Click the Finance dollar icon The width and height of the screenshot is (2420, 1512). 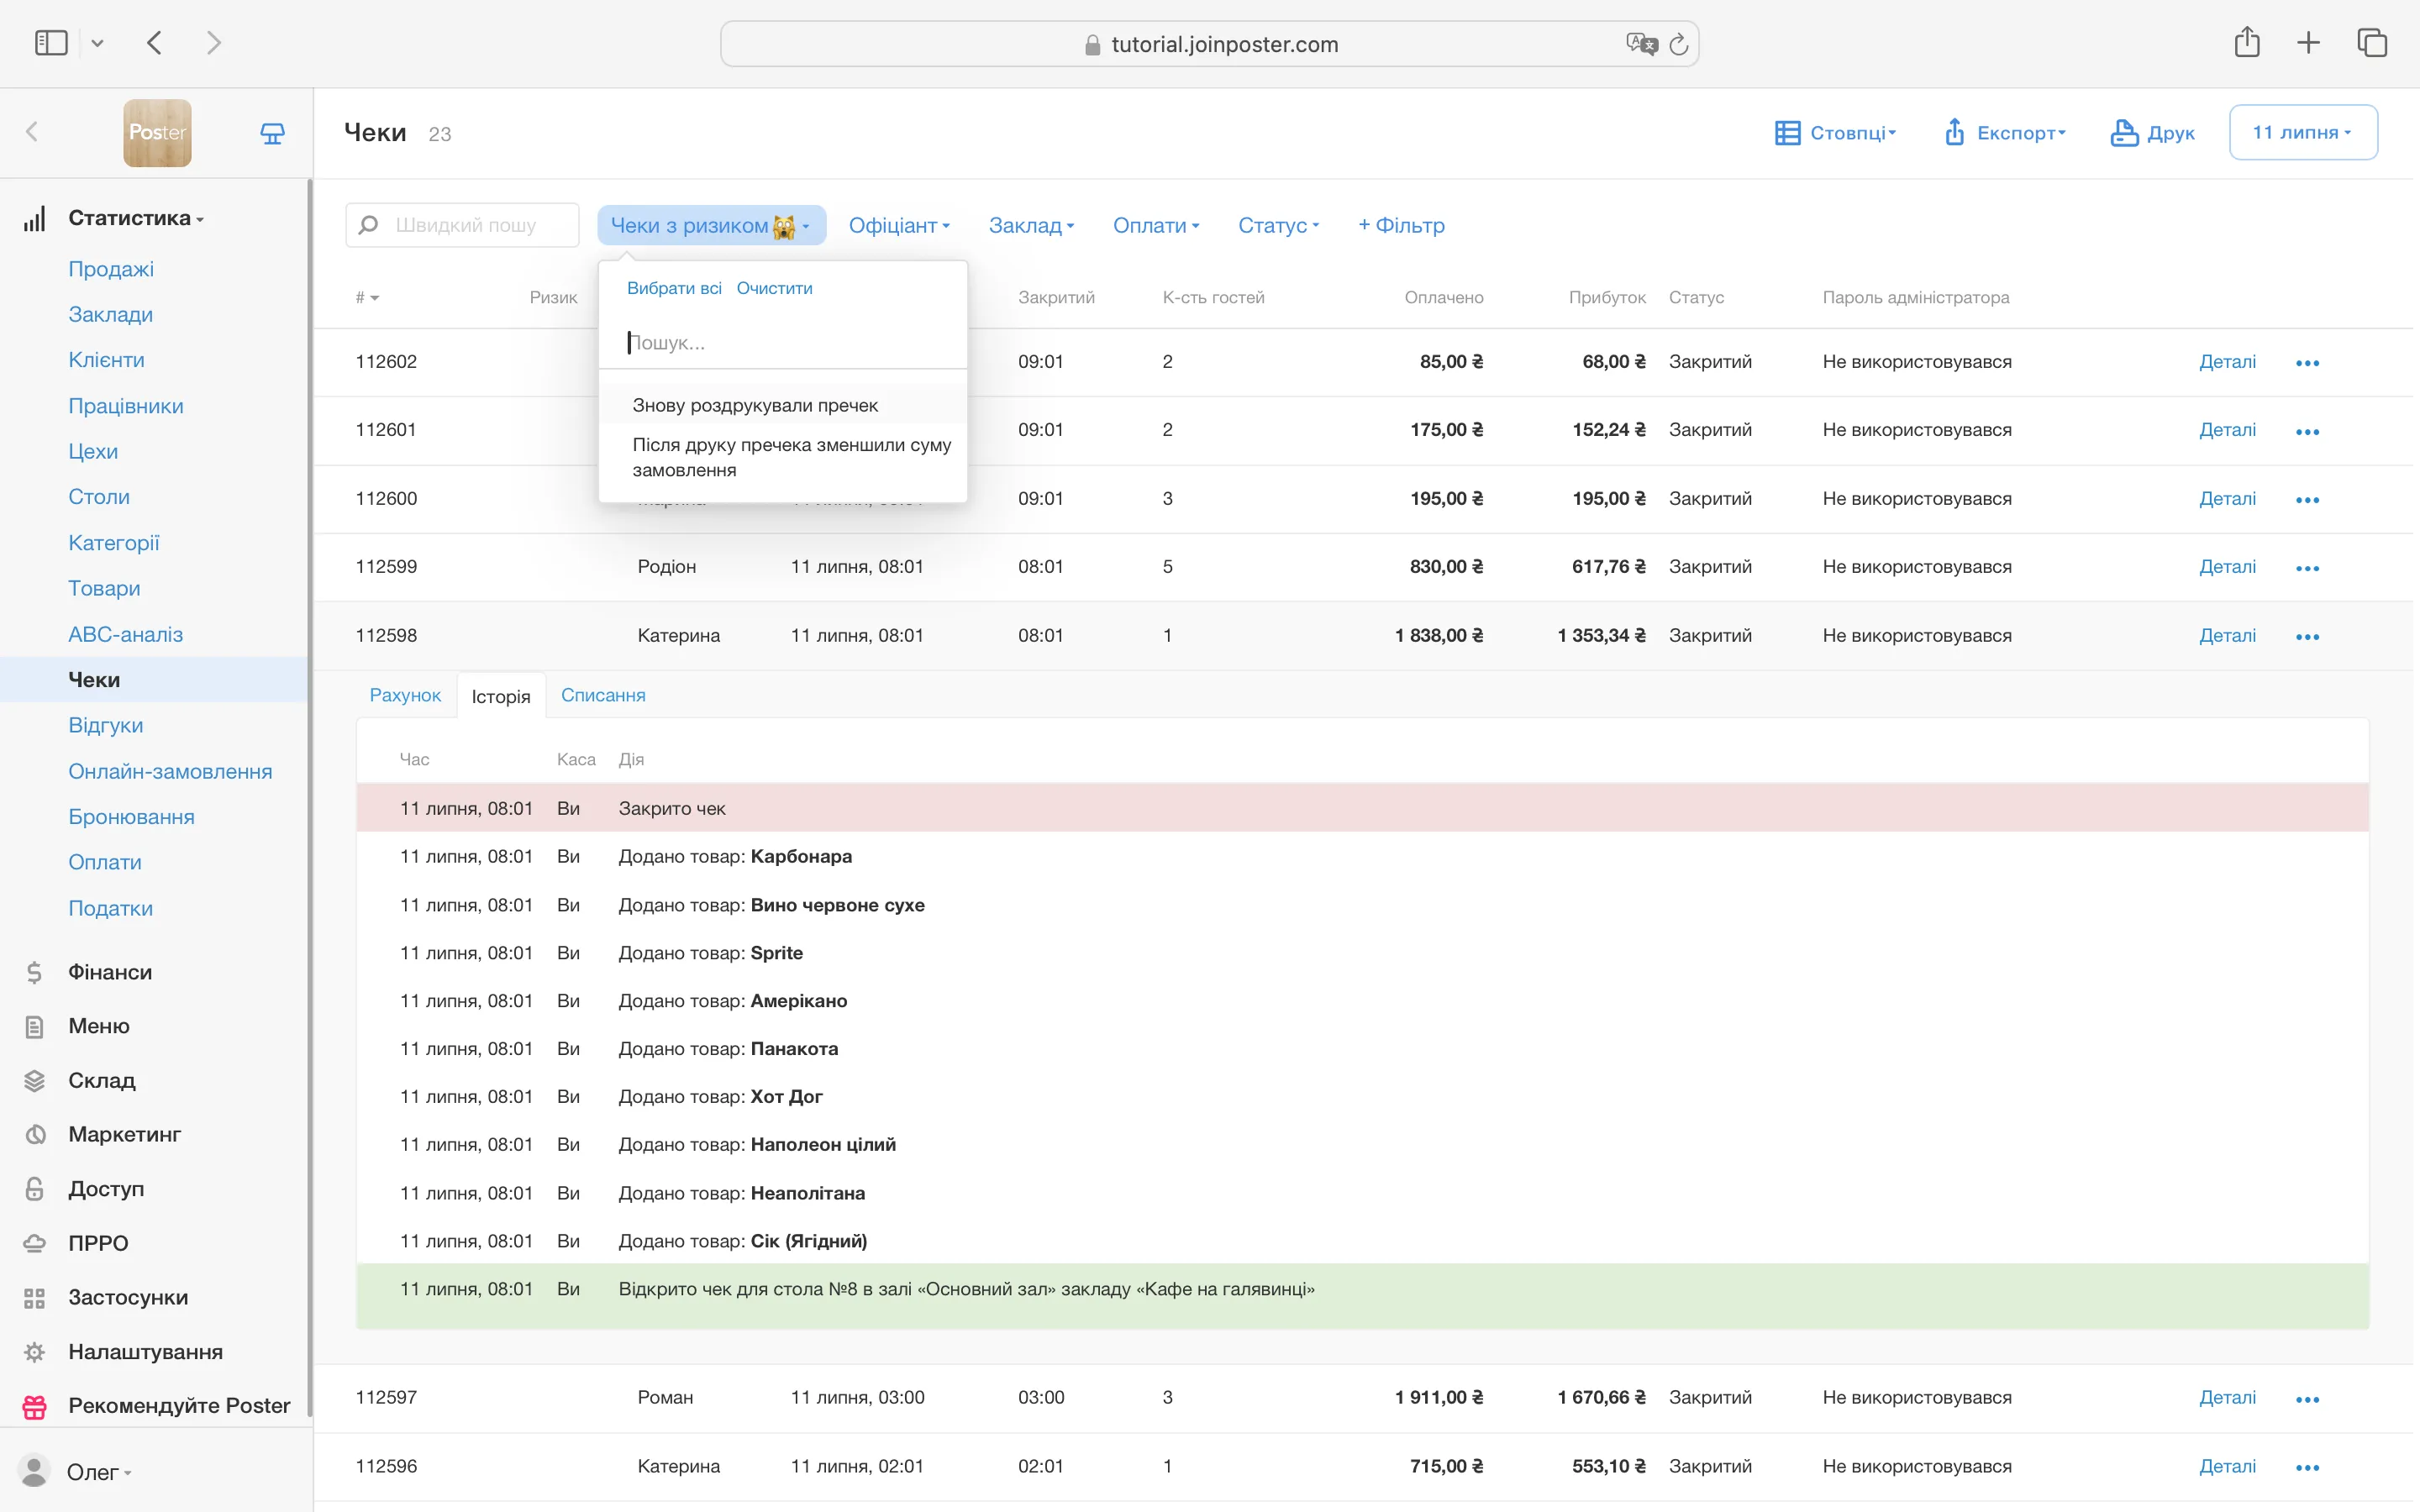click(34, 972)
